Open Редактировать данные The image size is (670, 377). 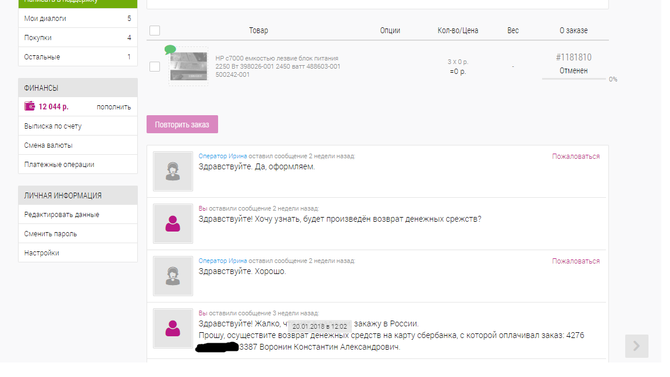pyautogui.click(x=78, y=215)
